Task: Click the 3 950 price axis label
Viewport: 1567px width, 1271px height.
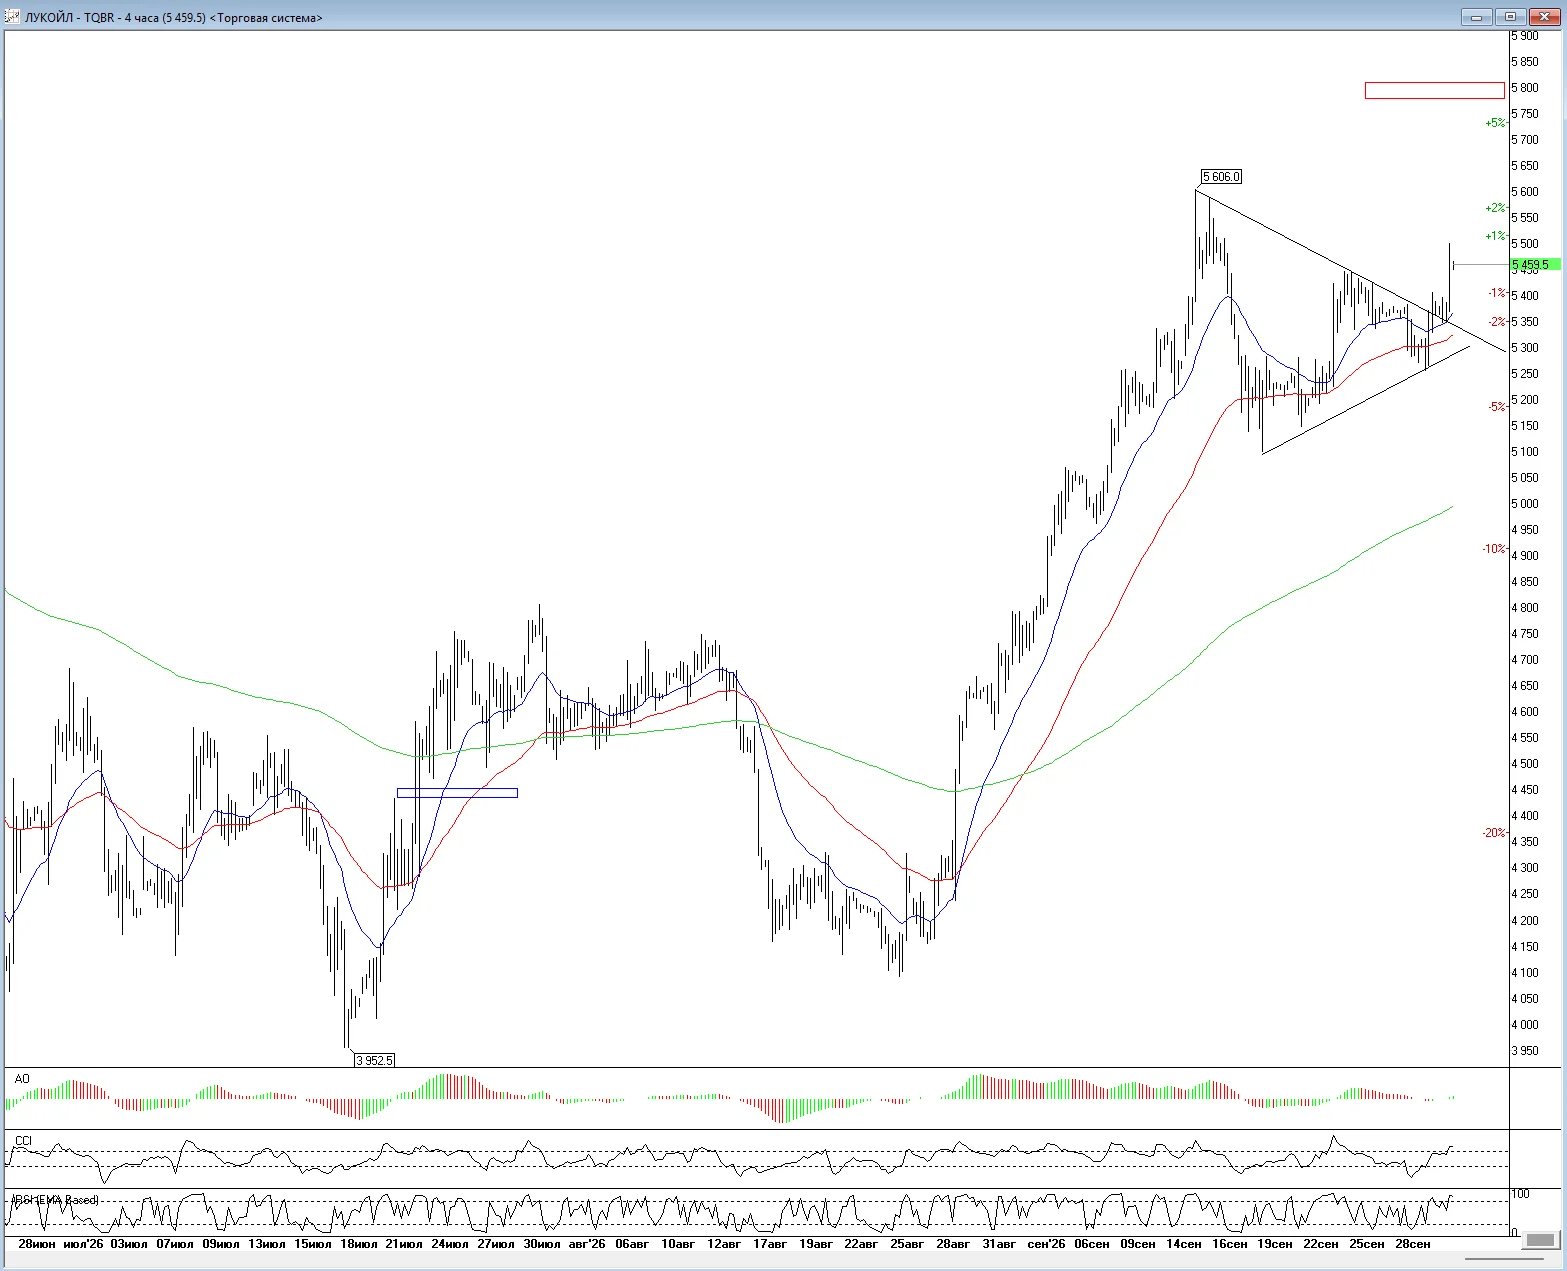Action: (x=1525, y=1051)
